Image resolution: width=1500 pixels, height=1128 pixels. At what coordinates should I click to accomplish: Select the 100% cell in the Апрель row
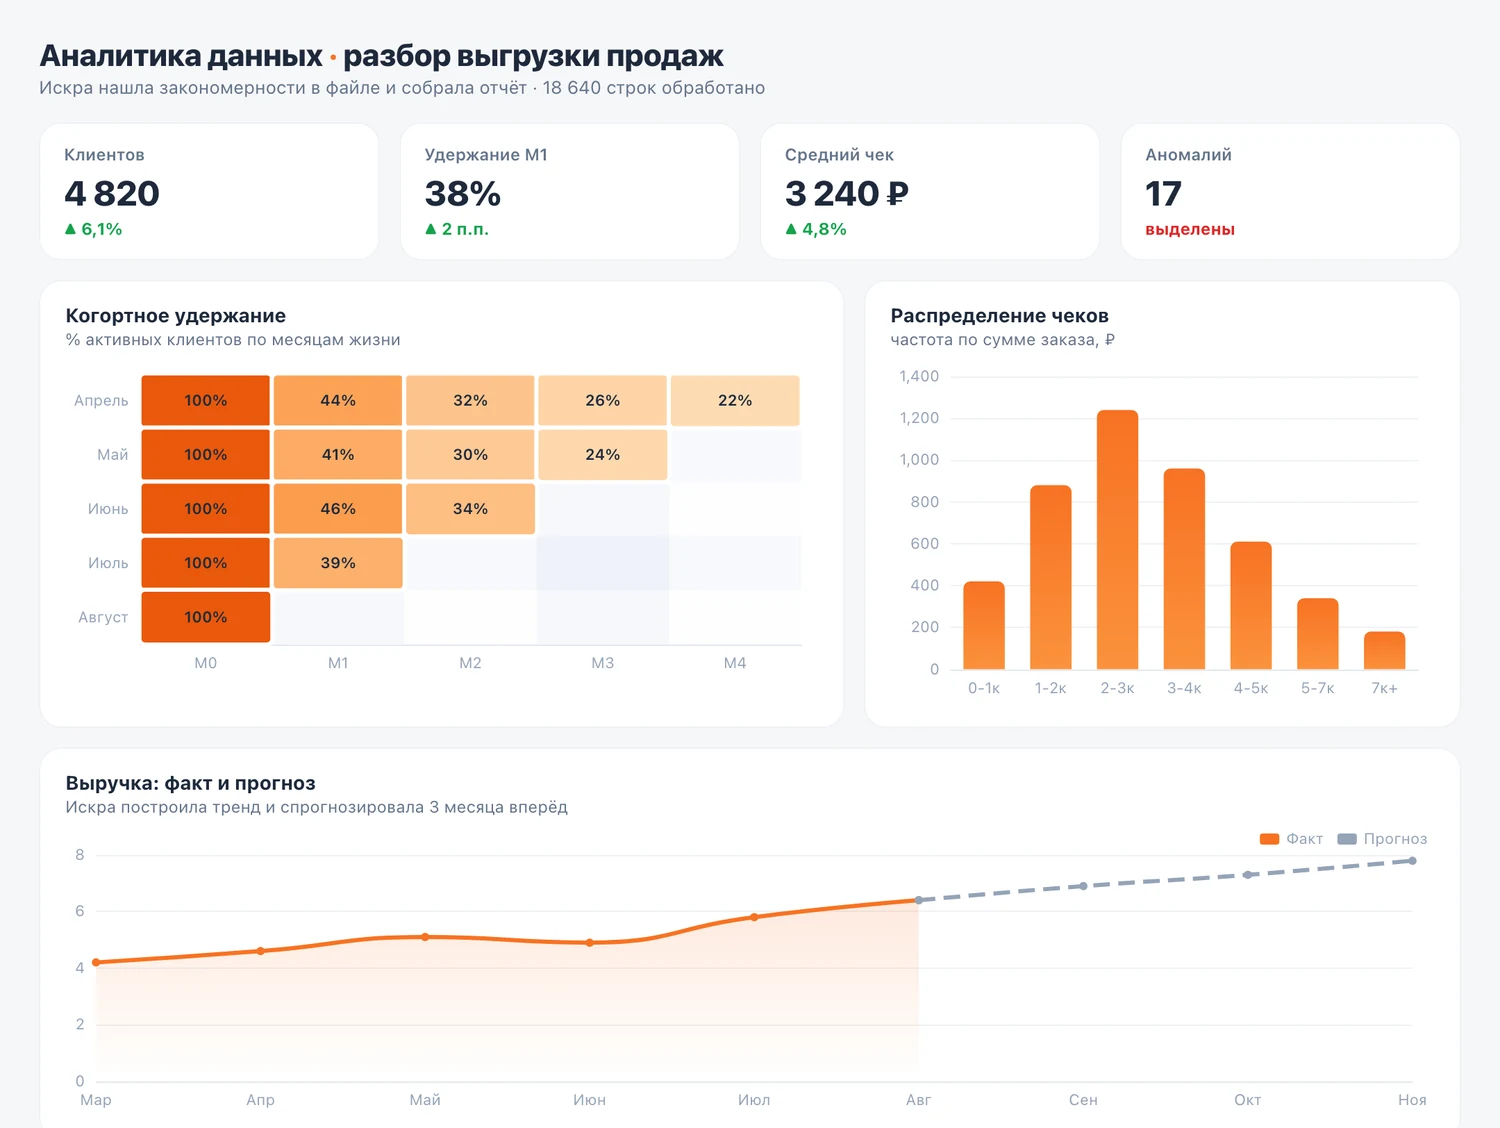(x=206, y=400)
